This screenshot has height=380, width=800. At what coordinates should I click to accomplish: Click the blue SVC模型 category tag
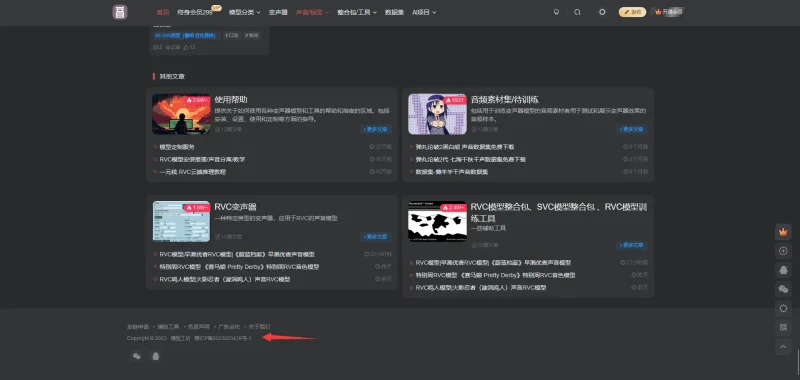coord(186,36)
